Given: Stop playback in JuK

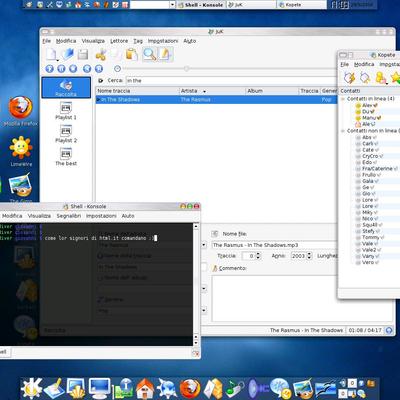Looking at the screenshot, I should coord(73,69).
